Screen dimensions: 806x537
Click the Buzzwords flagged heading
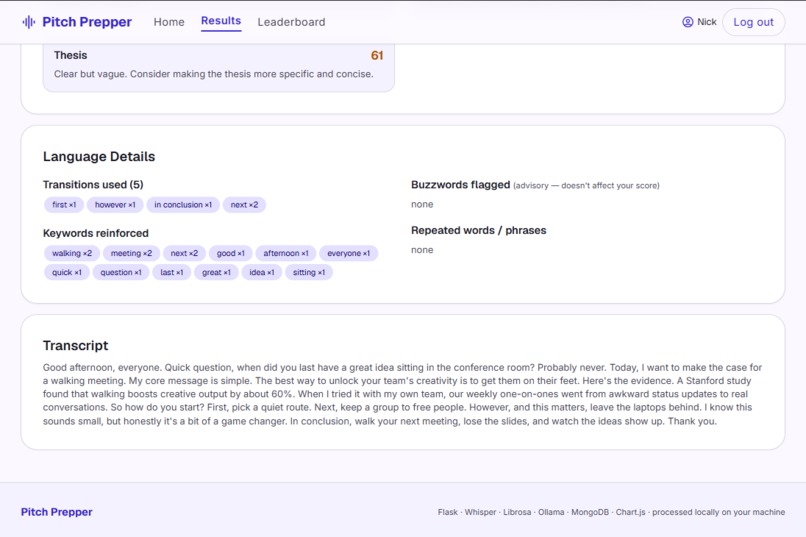[x=461, y=184]
